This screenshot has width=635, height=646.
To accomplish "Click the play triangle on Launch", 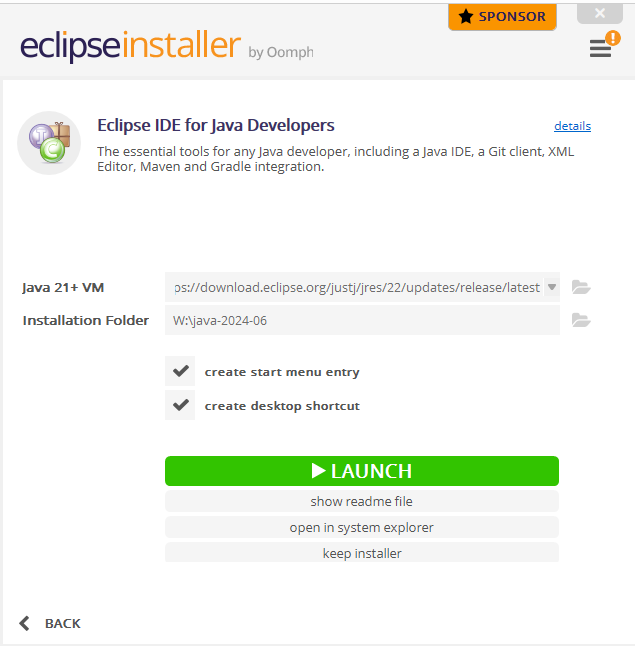I will pyautogui.click(x=318, y=471).
